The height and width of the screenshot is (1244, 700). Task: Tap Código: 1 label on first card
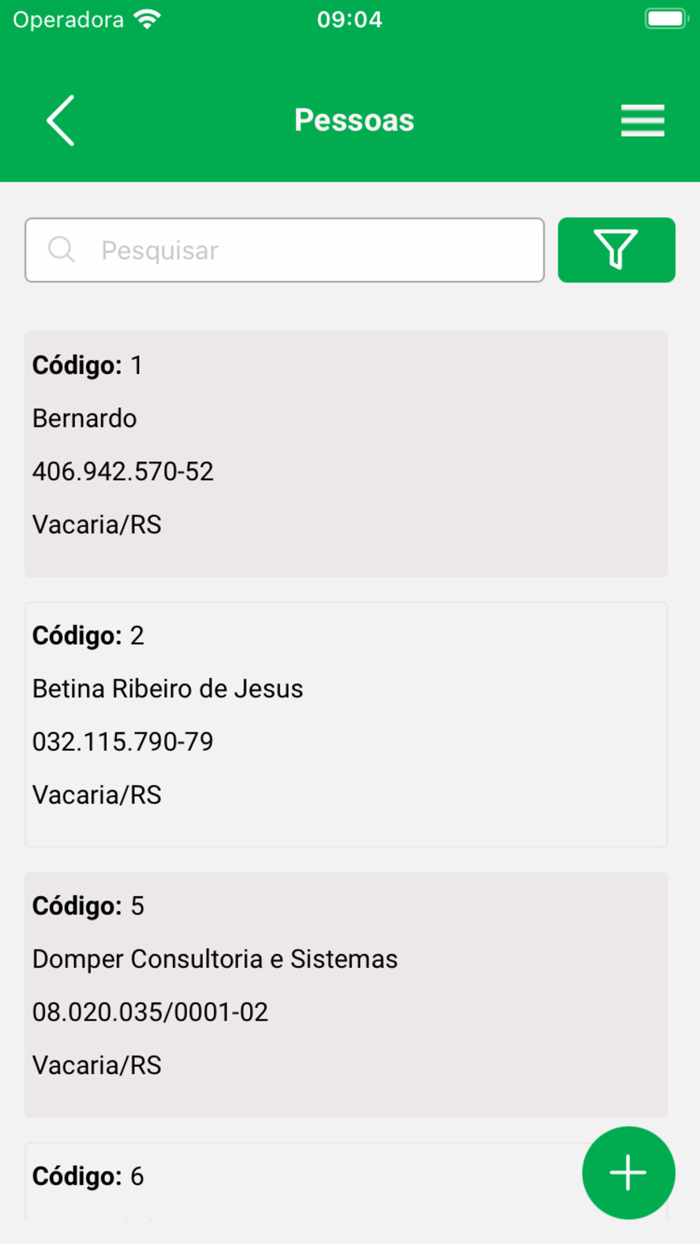pos(86,365)
